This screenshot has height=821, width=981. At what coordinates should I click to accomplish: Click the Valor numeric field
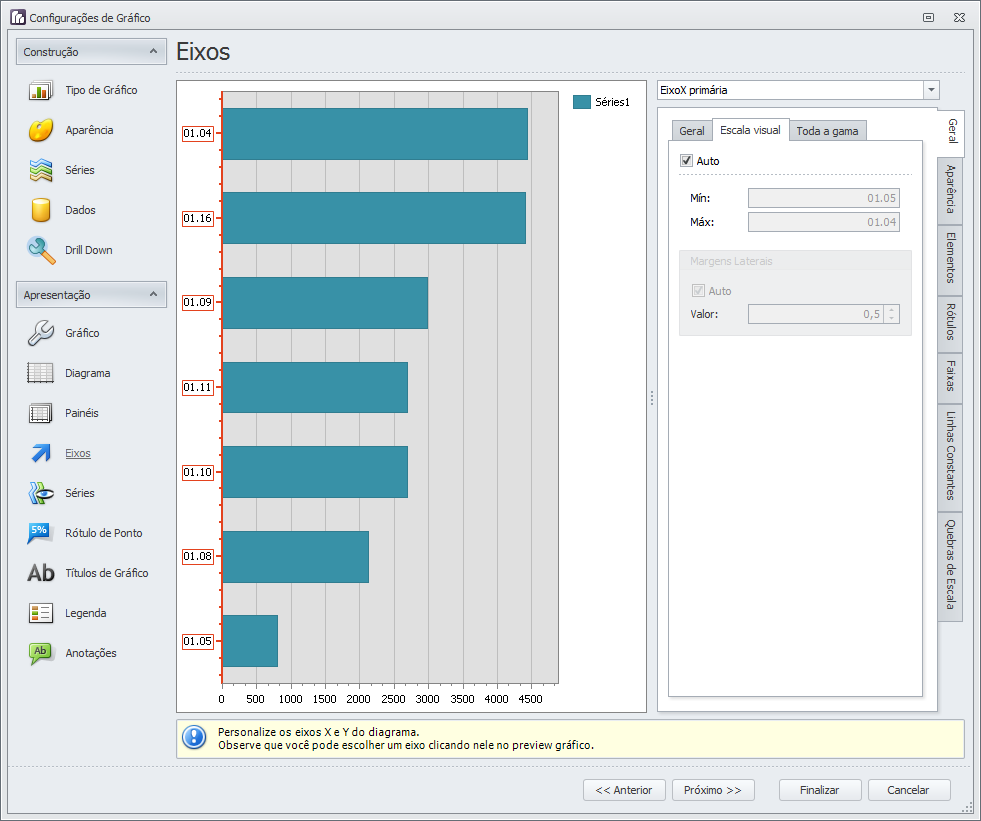click(816, 314)
